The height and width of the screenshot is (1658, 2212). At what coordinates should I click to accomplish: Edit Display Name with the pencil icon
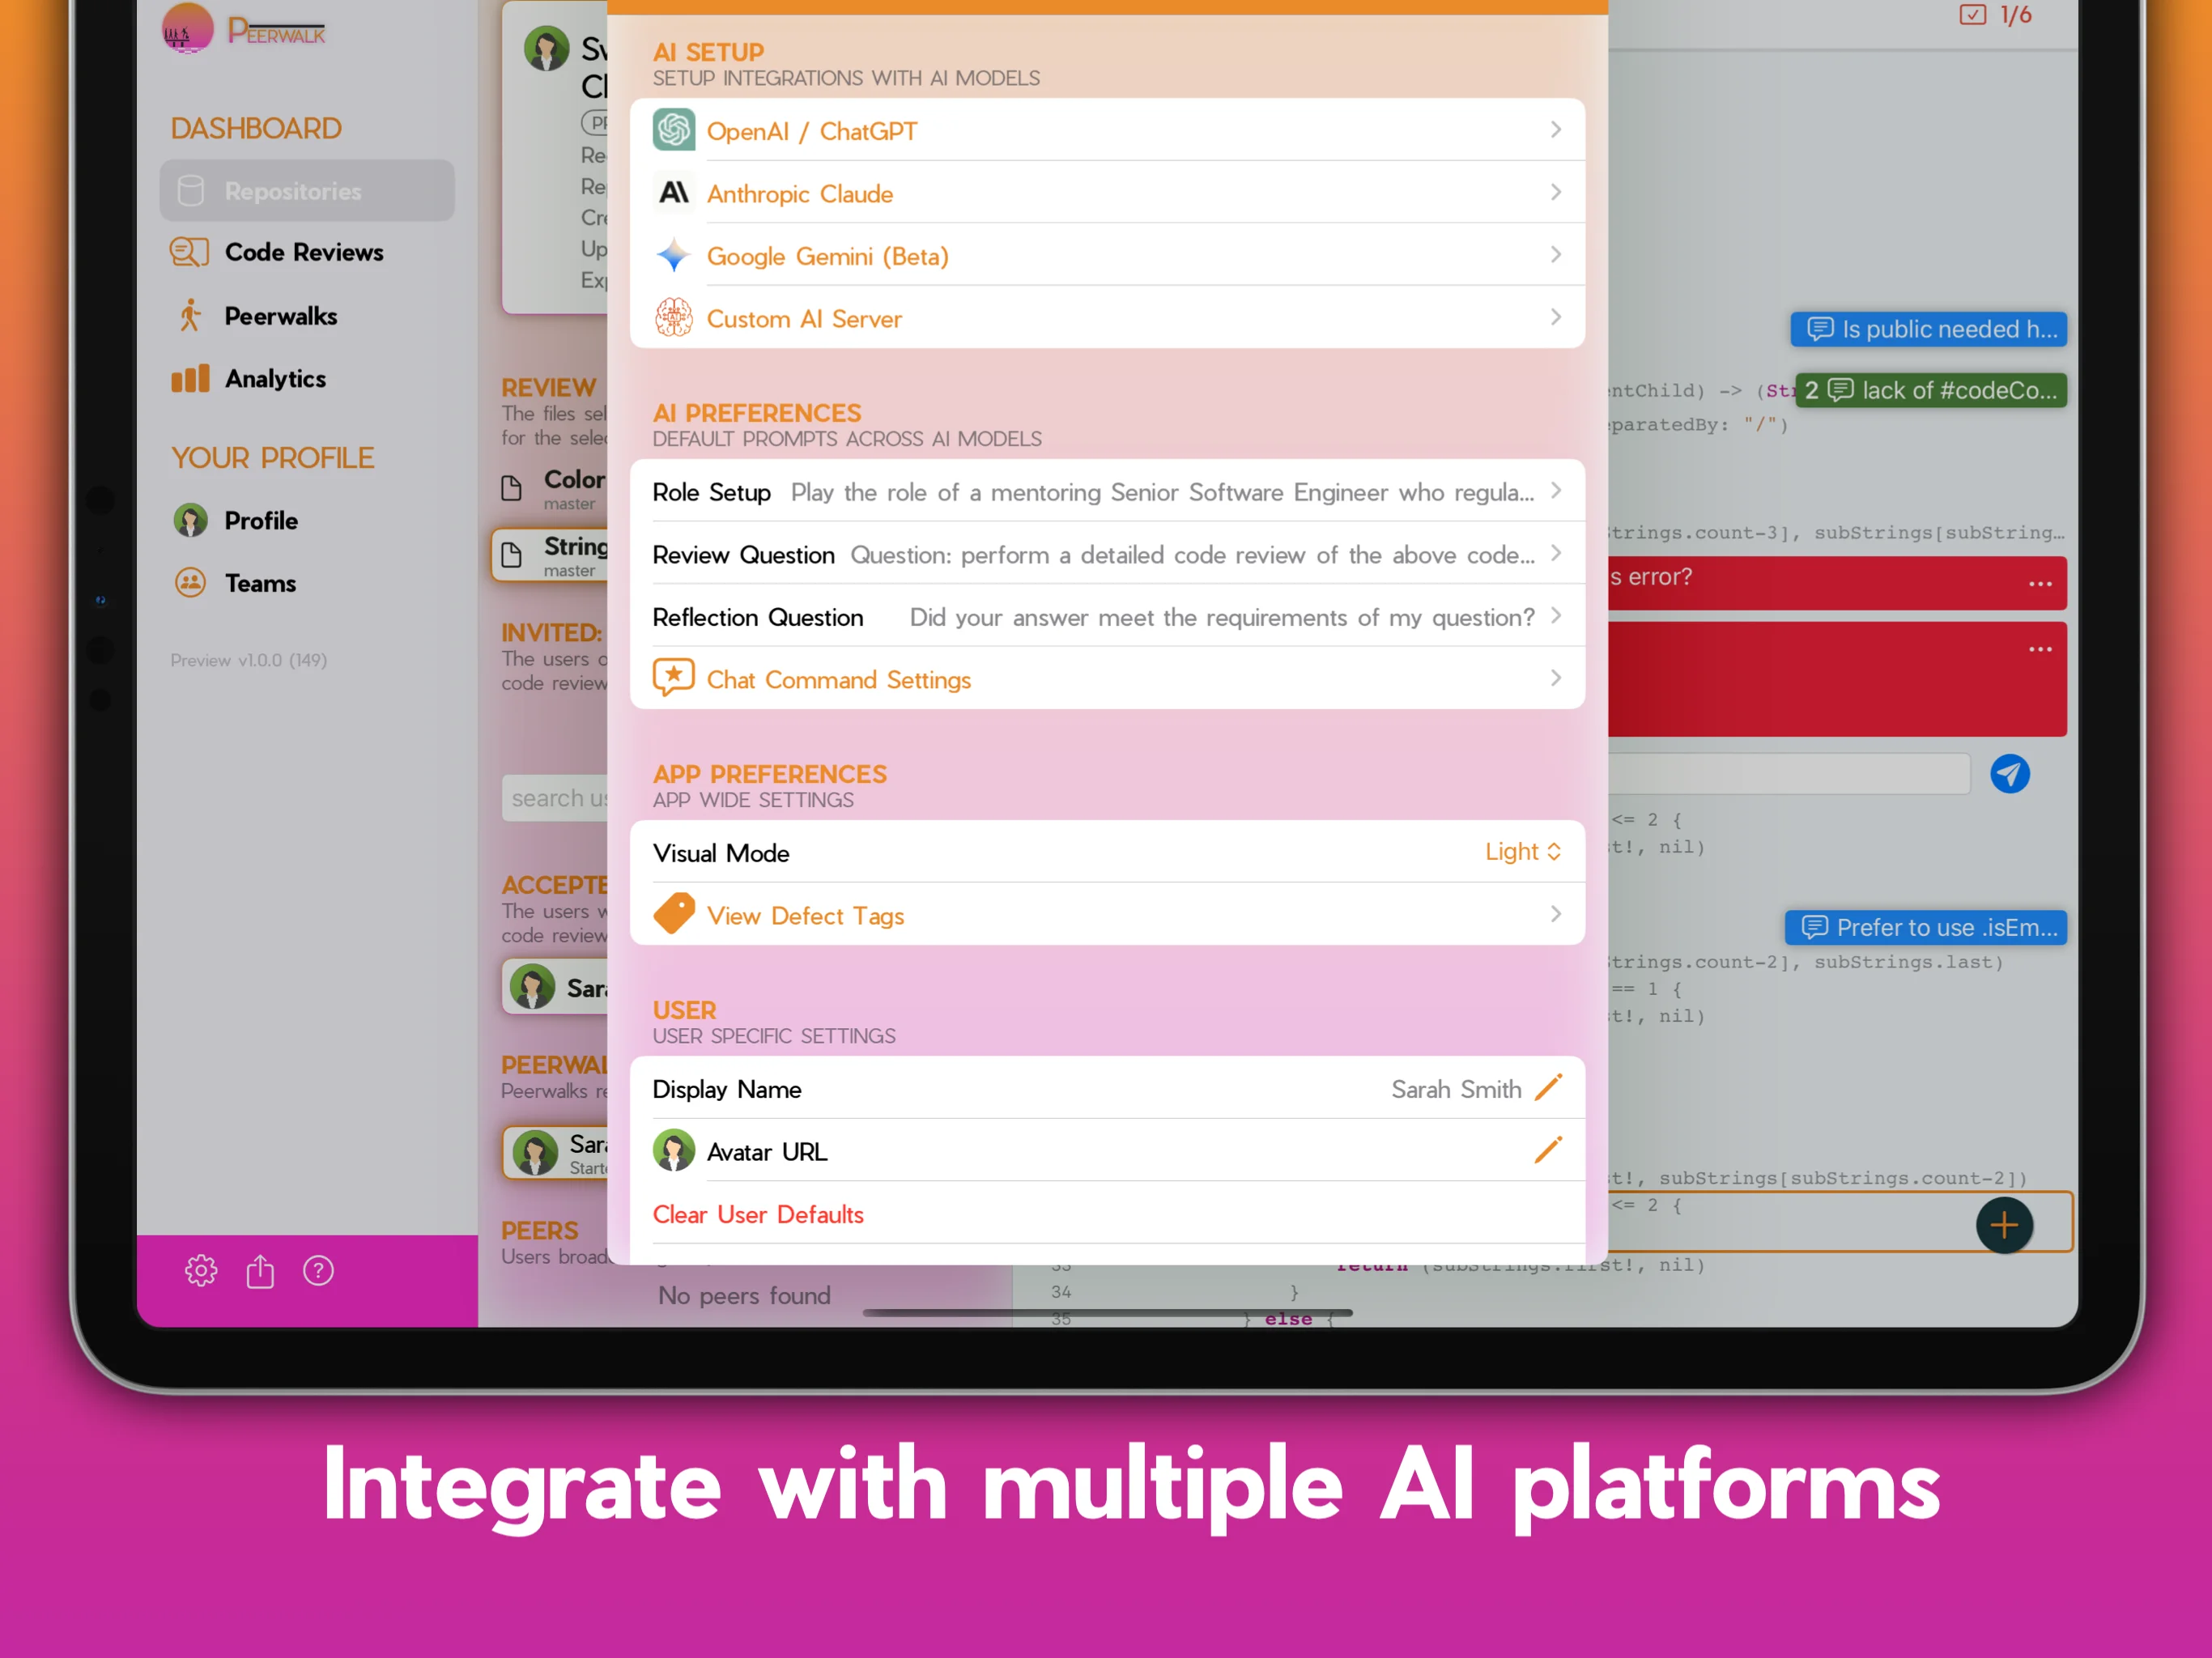click(1549, 1088)
